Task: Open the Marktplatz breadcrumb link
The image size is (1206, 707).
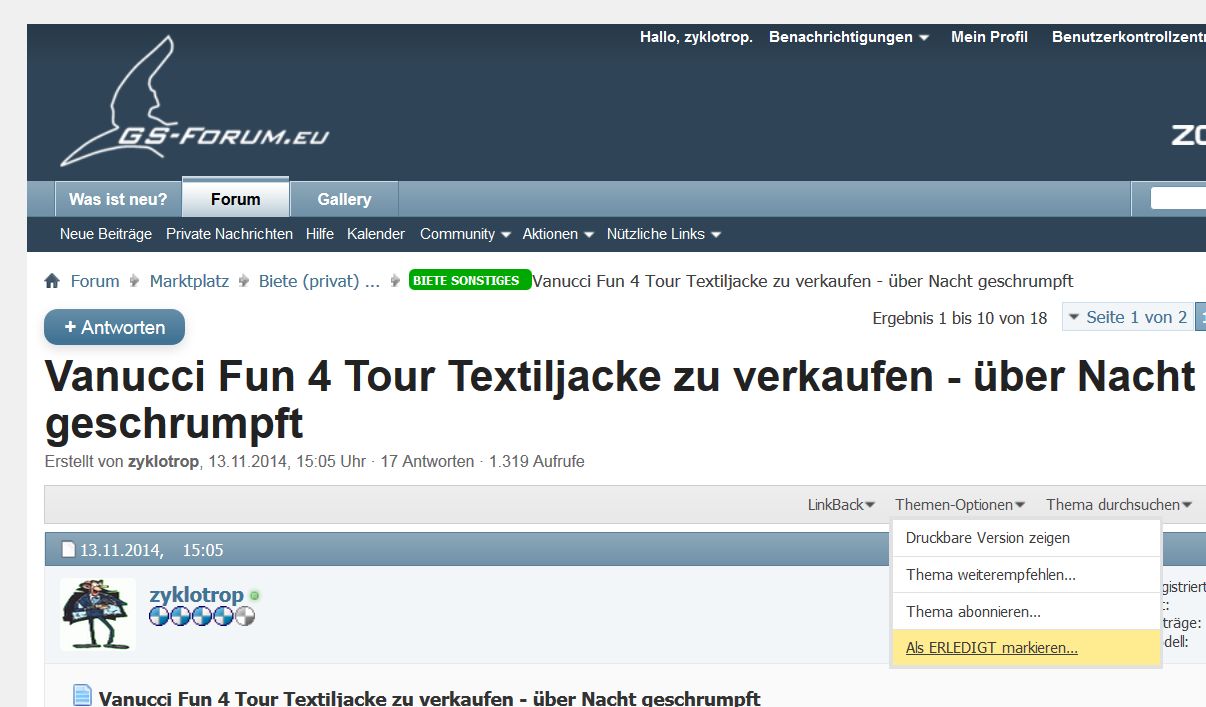Action: [189, 282]
